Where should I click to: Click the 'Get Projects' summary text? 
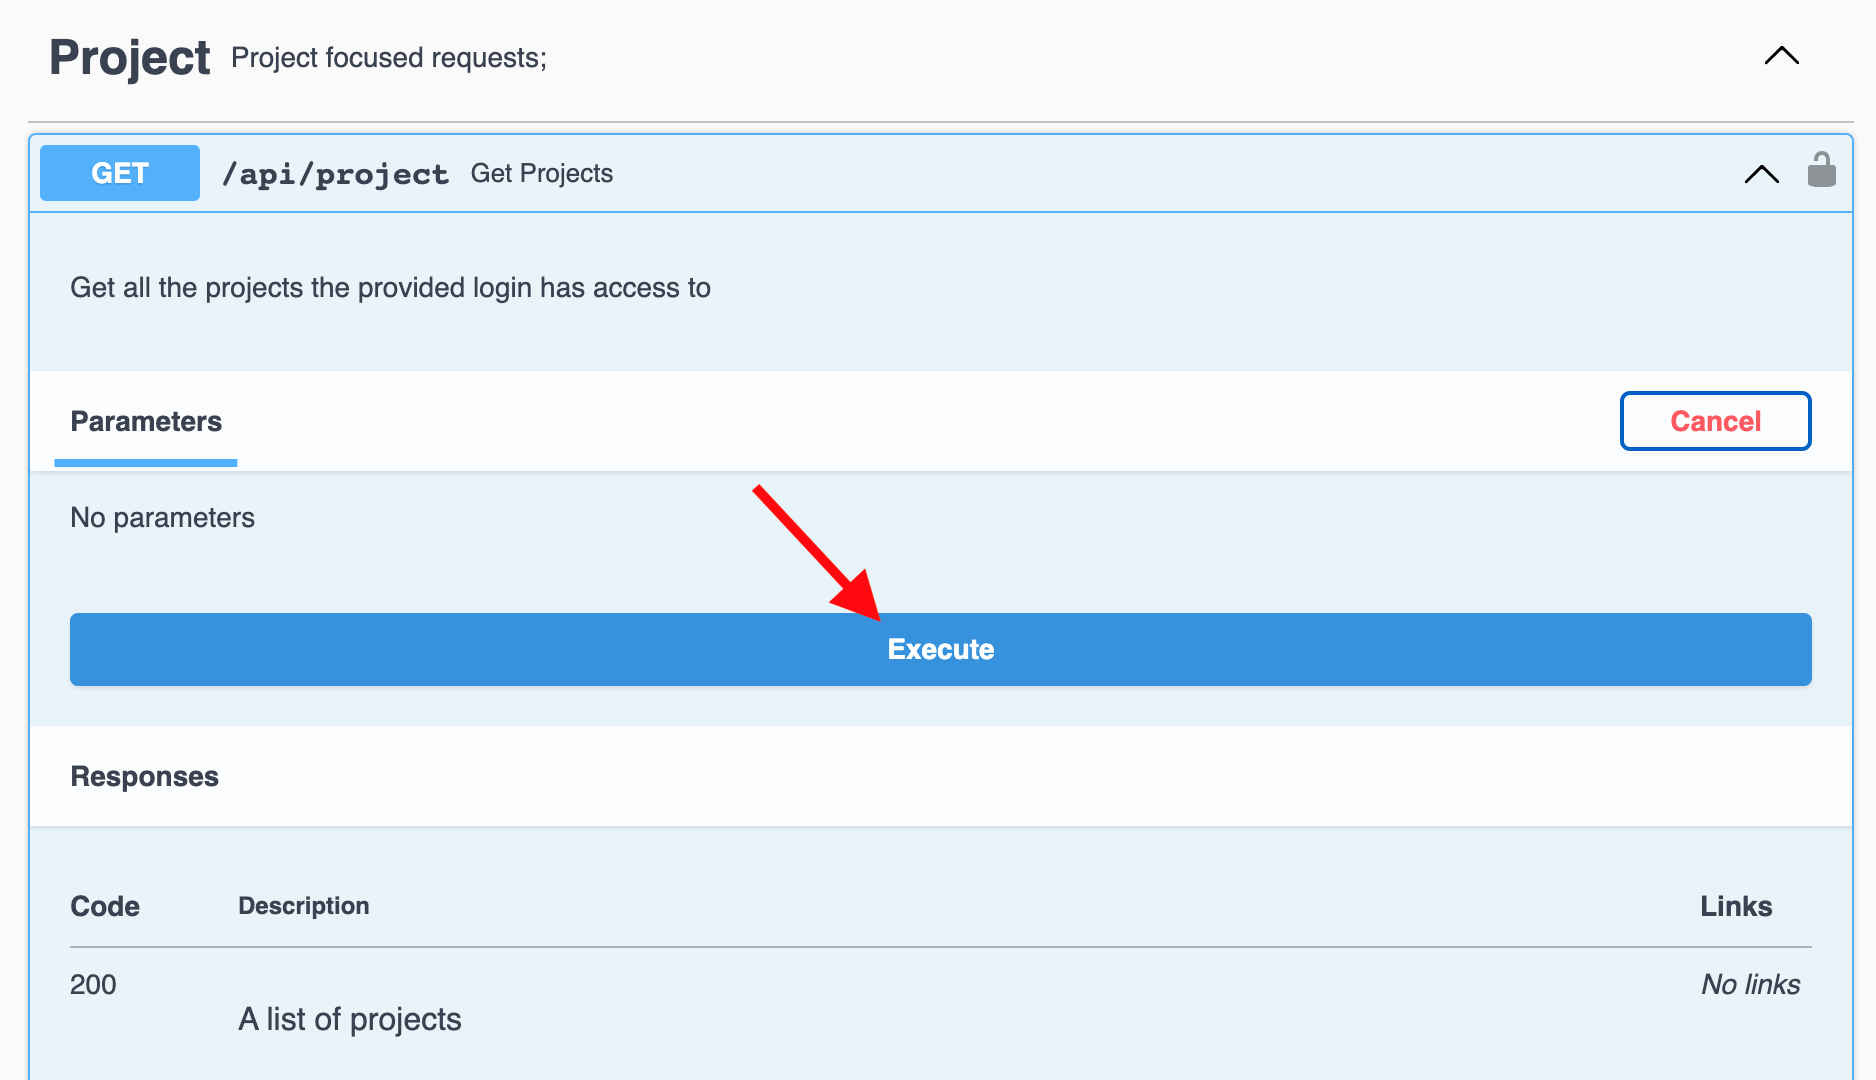[x=542, y=173]
